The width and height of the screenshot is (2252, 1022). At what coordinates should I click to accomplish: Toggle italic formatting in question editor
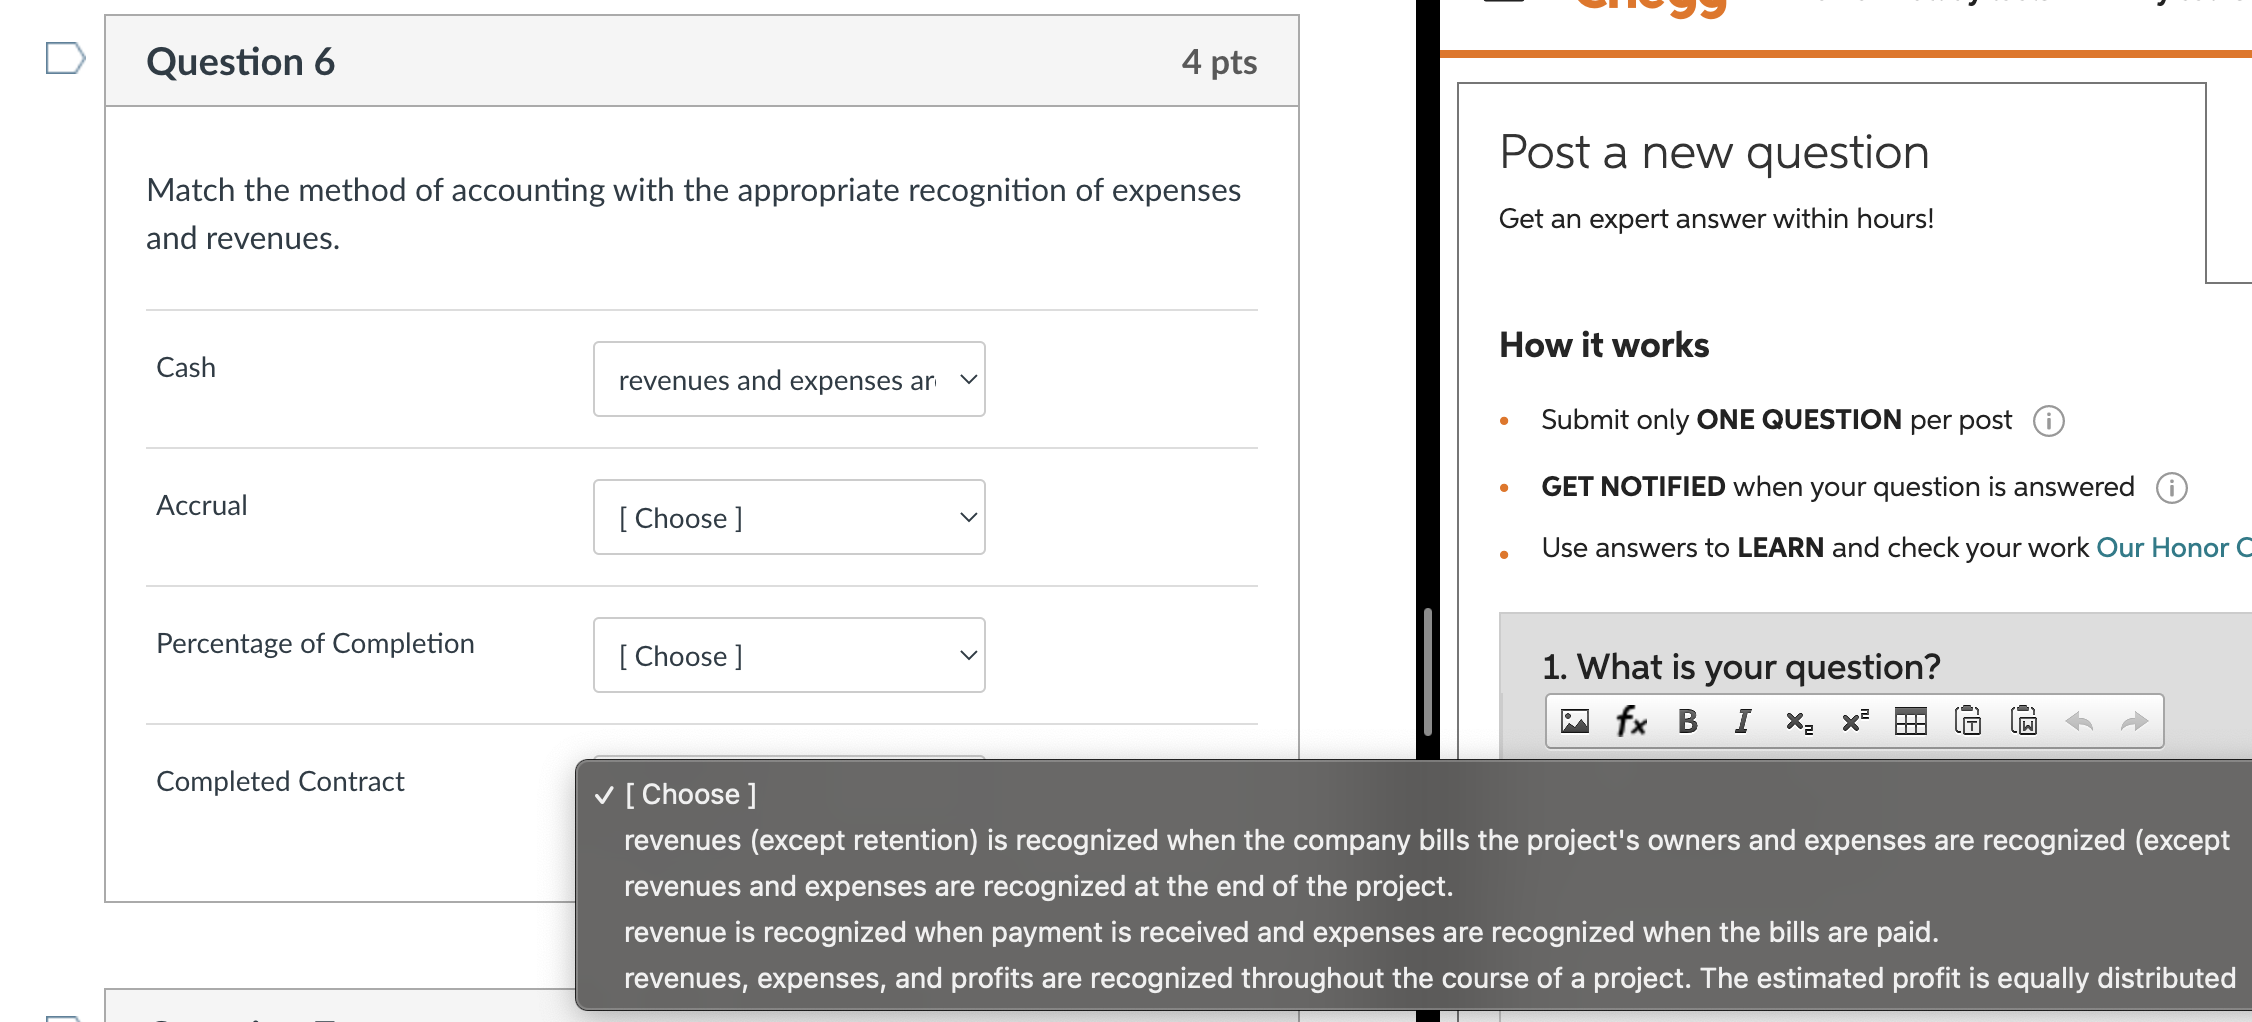coord(1743,721)
